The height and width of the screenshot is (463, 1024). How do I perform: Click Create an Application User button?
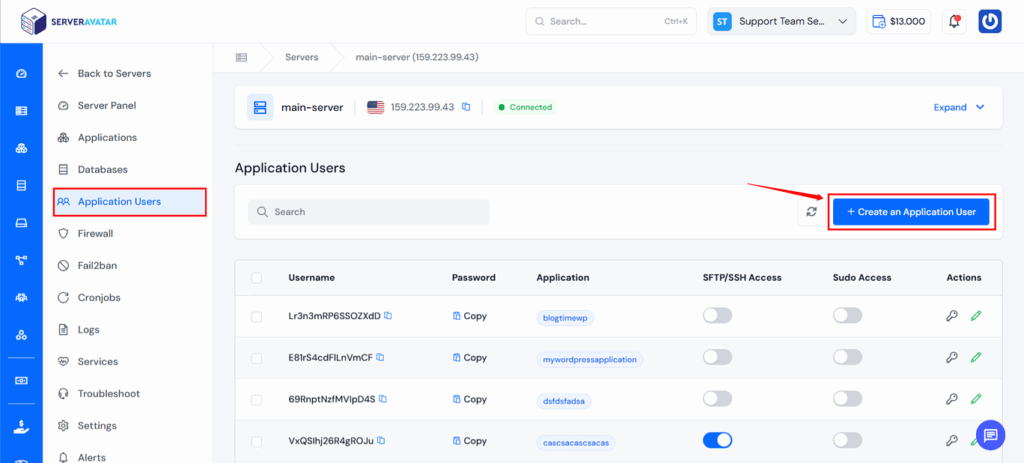pyautogui.click(x=911, y=212)
